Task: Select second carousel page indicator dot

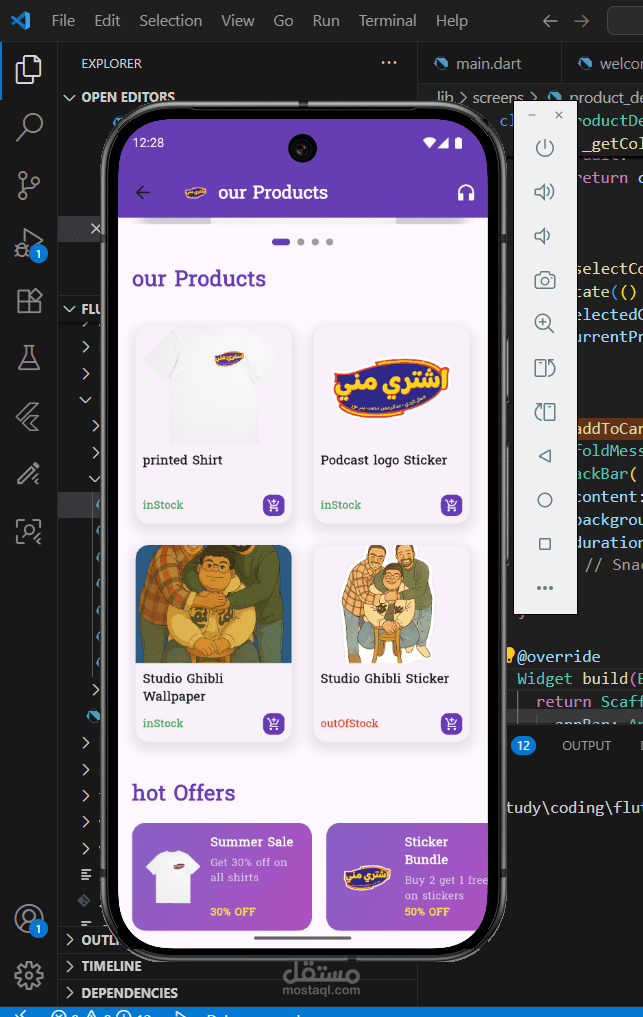Action: tap(300, 242)
